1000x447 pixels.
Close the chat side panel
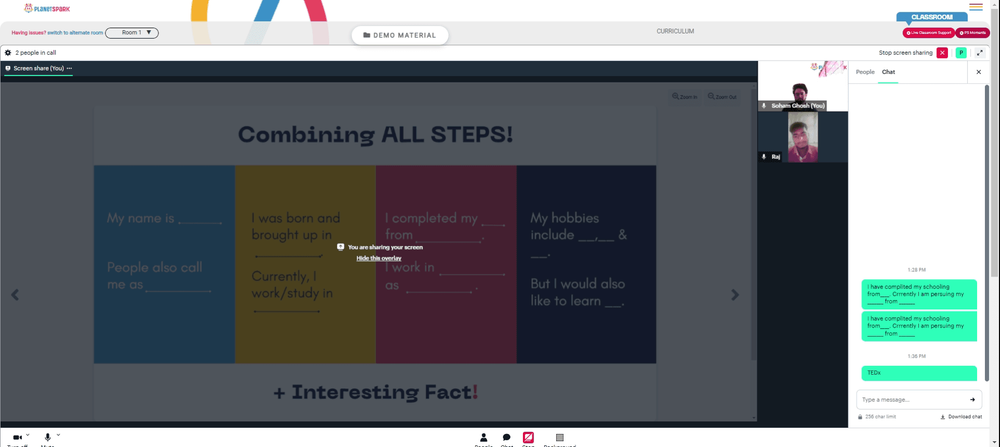coord(978,72)
